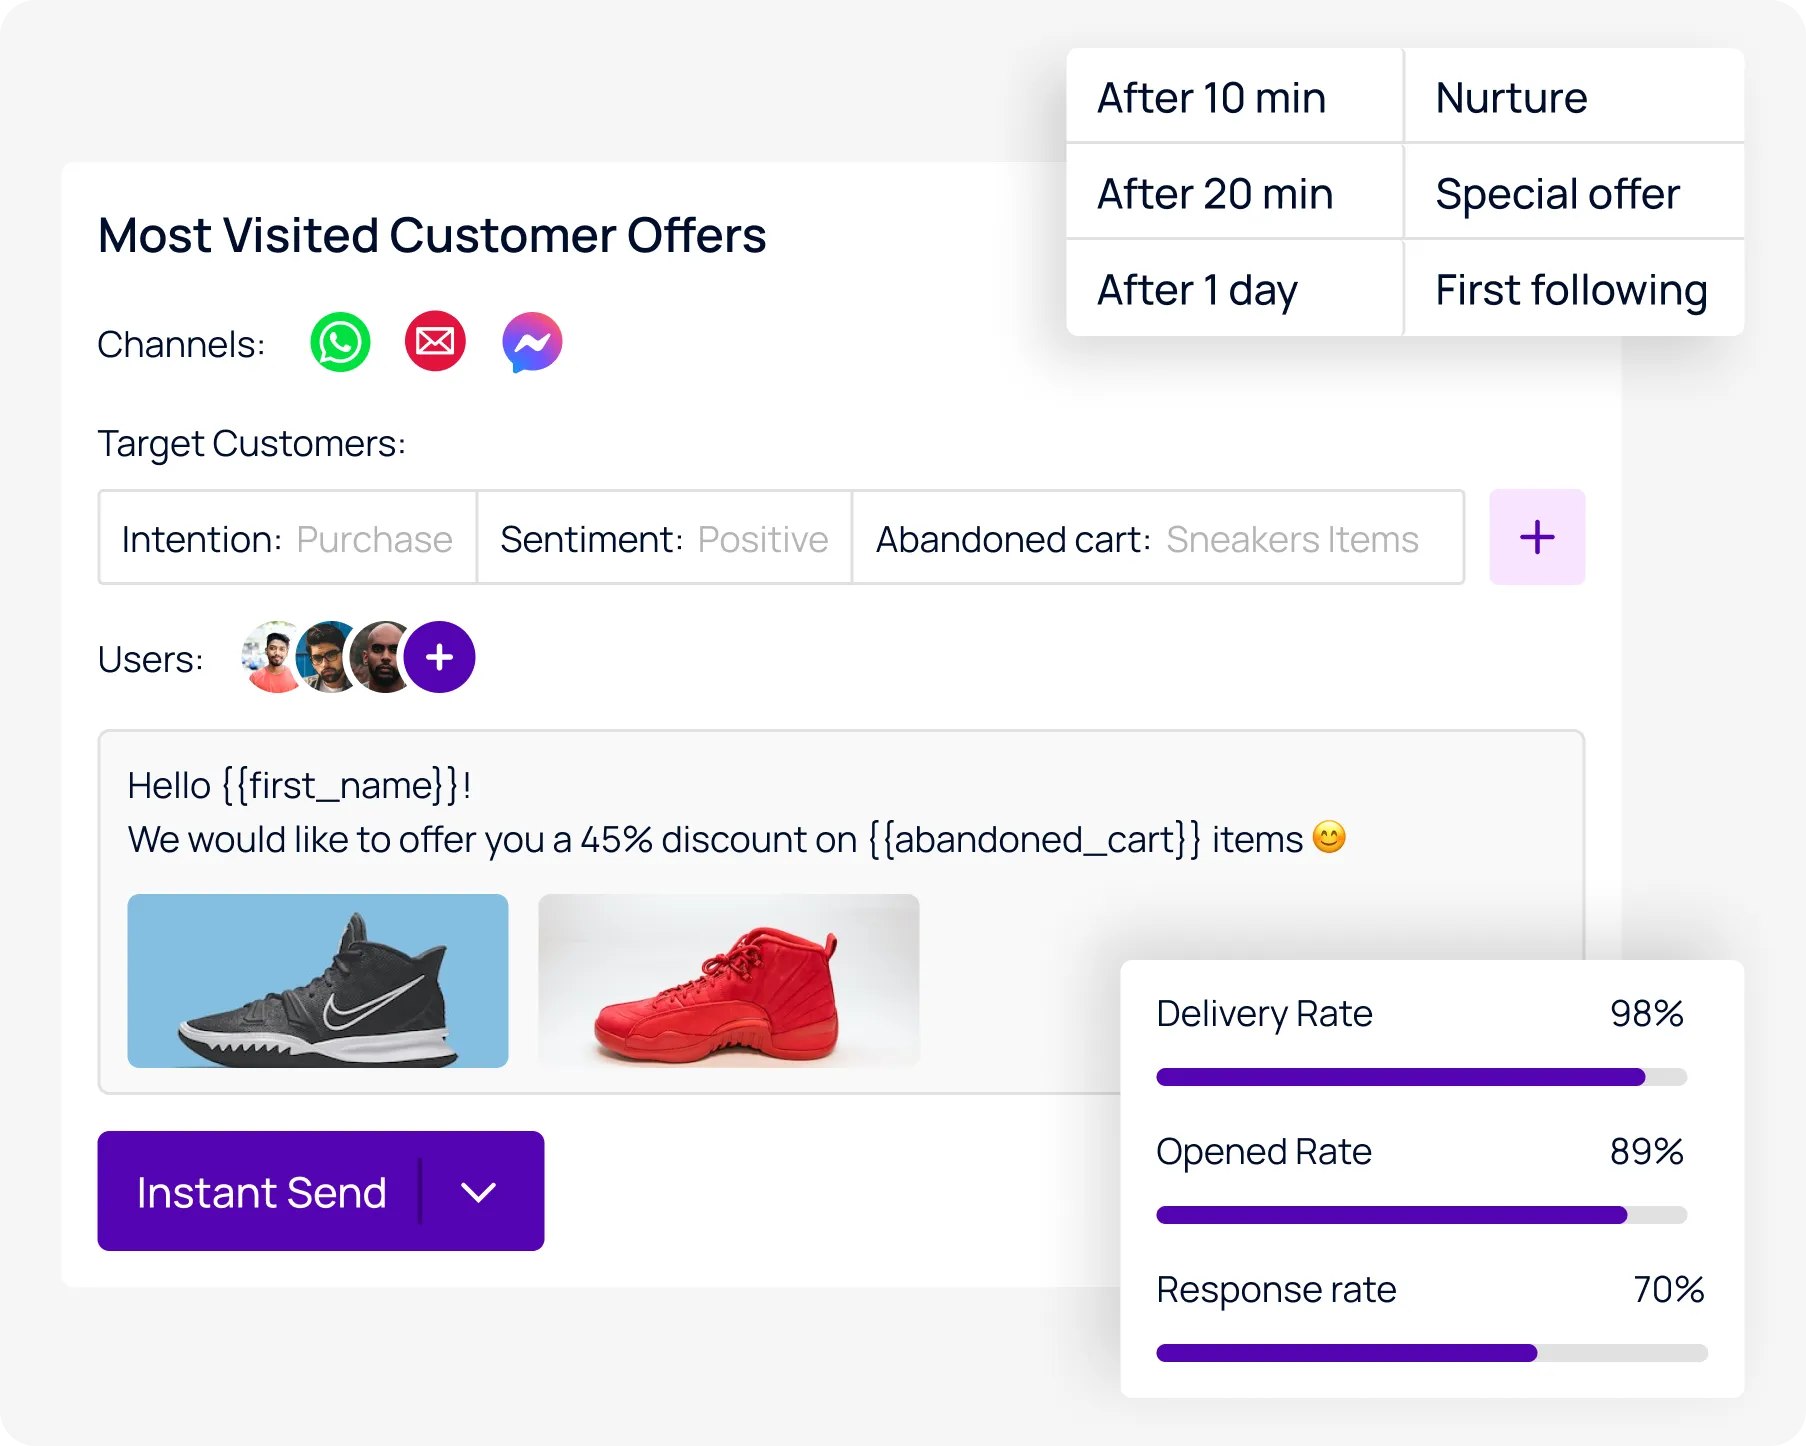Click the Most Visited Customer Offers title
The height and width of the screenshot is (1446, 1806).
(431, 234)
